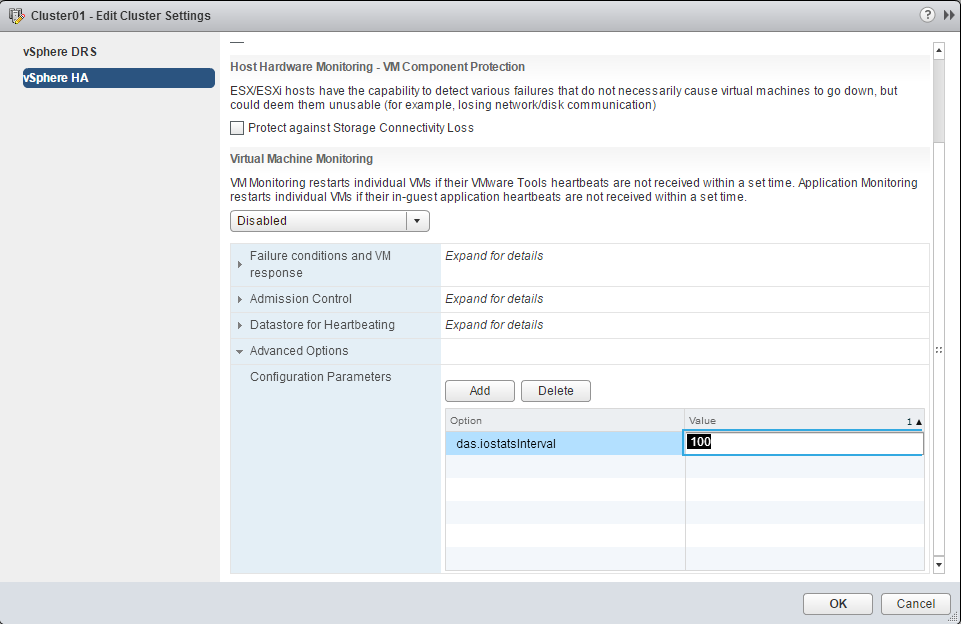Expand Failure conditions and VM response
The width and height of the screenshot is (961, 624).
[x=240, y=264]
